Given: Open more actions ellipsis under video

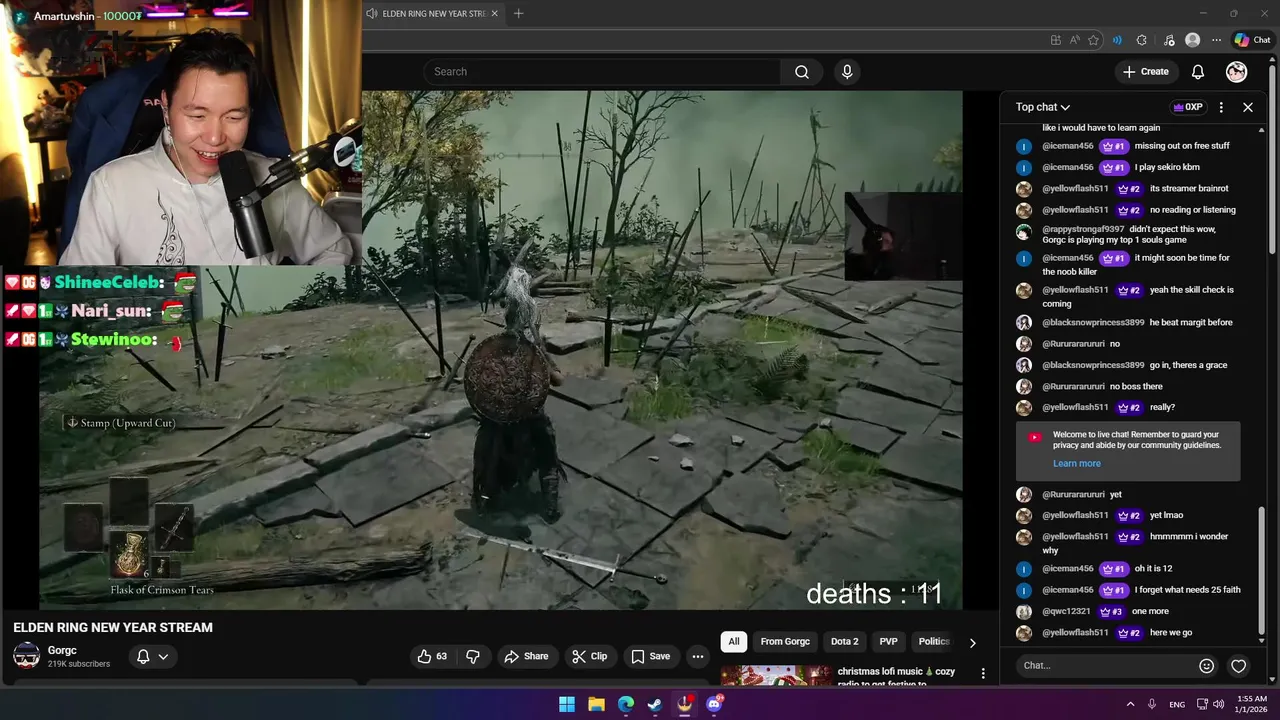Looking at the screenshot, I should tap(698, 656).
